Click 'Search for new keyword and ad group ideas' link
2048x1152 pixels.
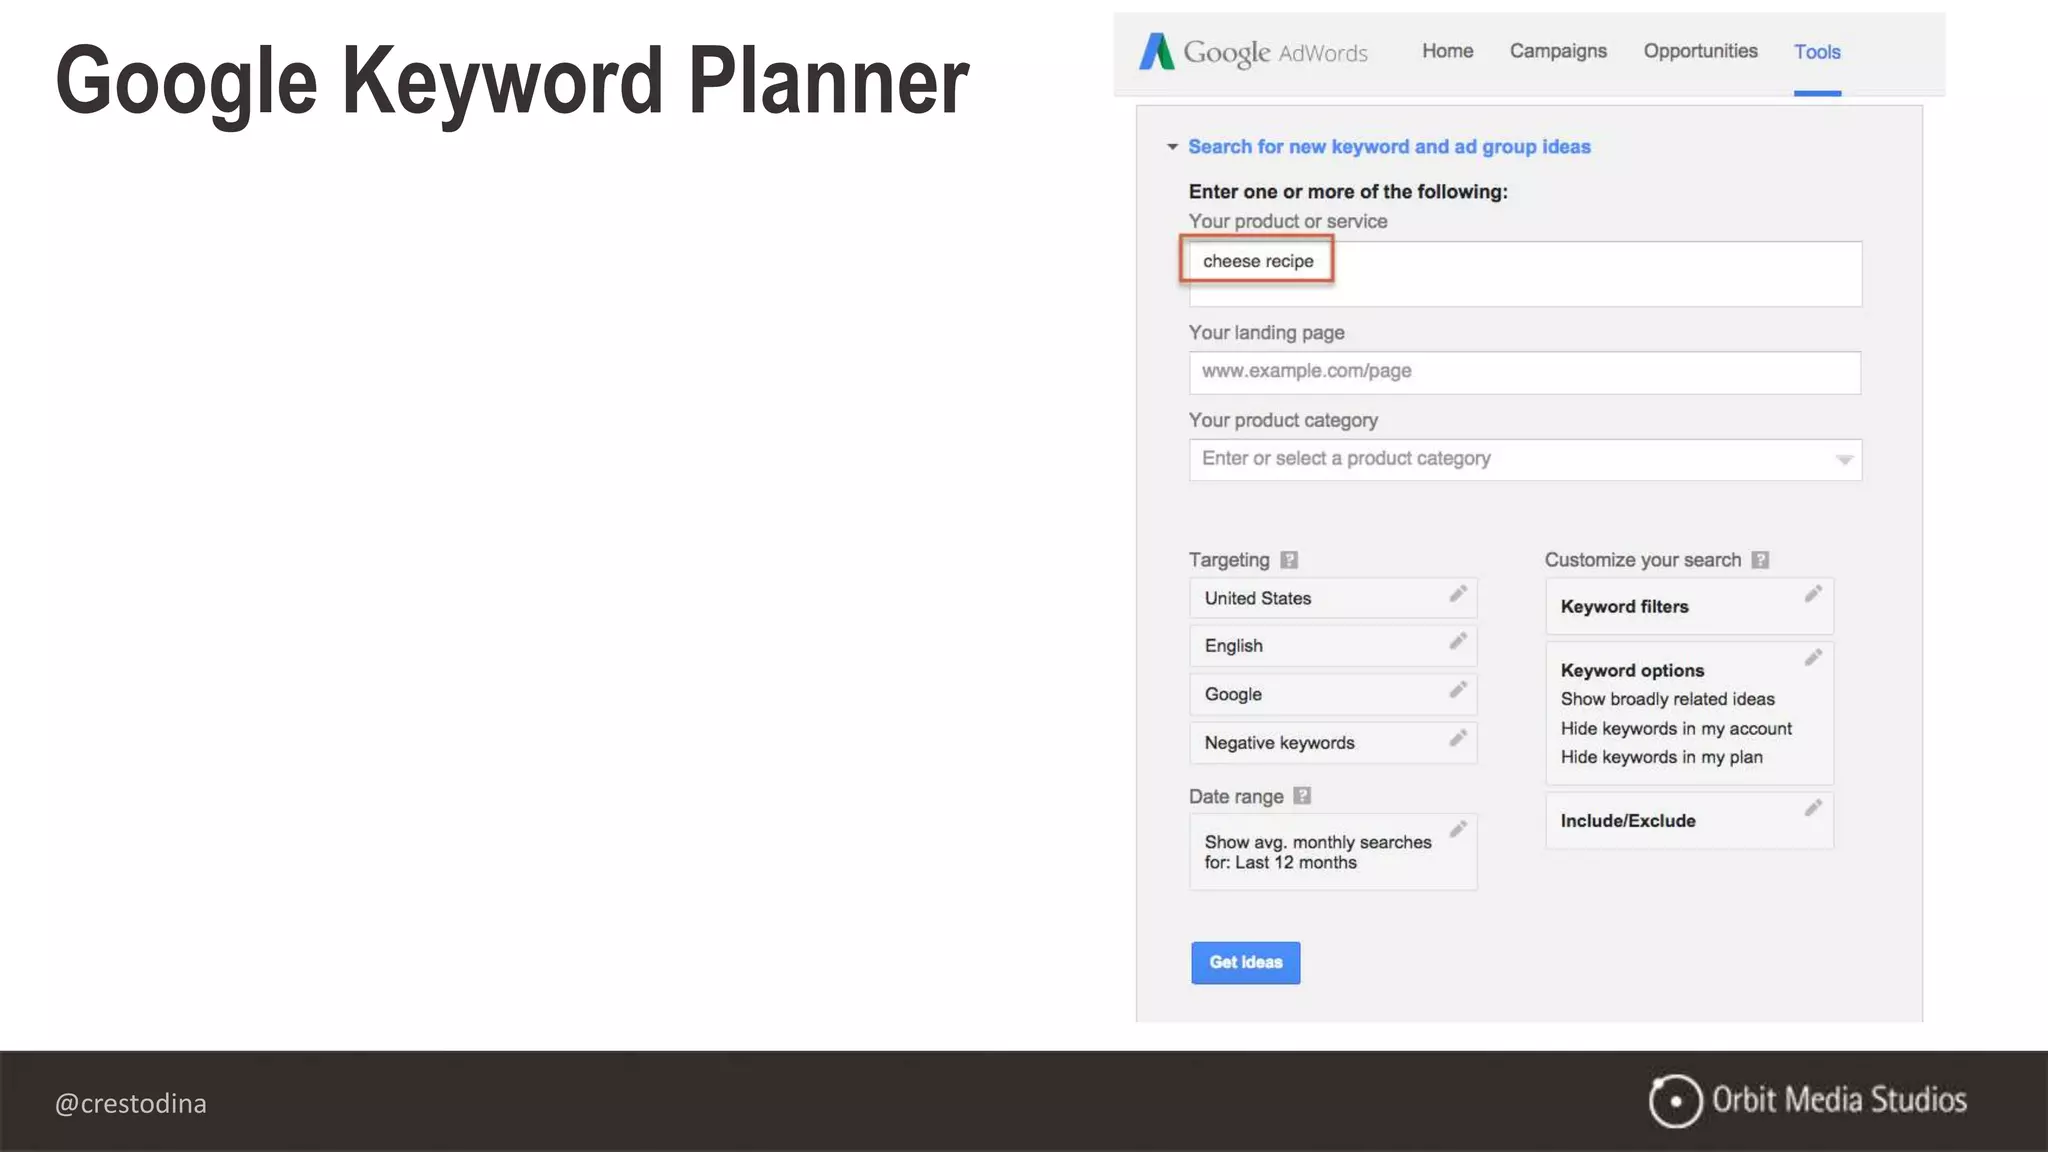coord(1389,147)
